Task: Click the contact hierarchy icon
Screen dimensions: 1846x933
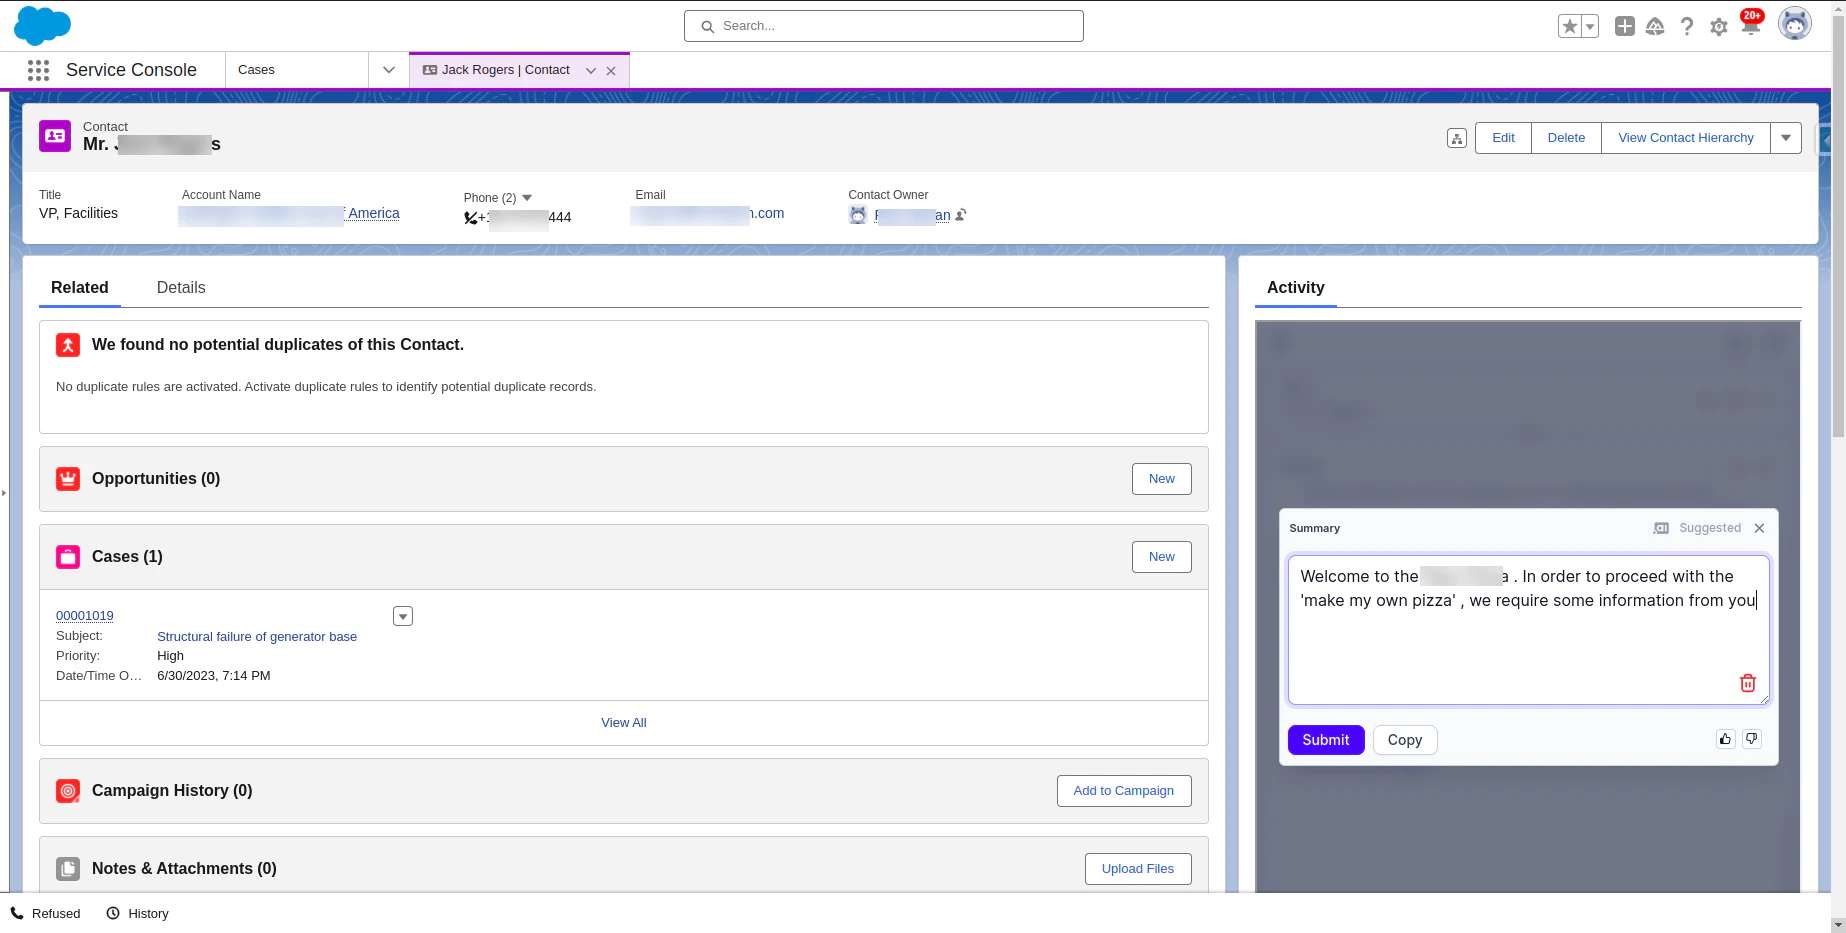Action: (1457, 138)
